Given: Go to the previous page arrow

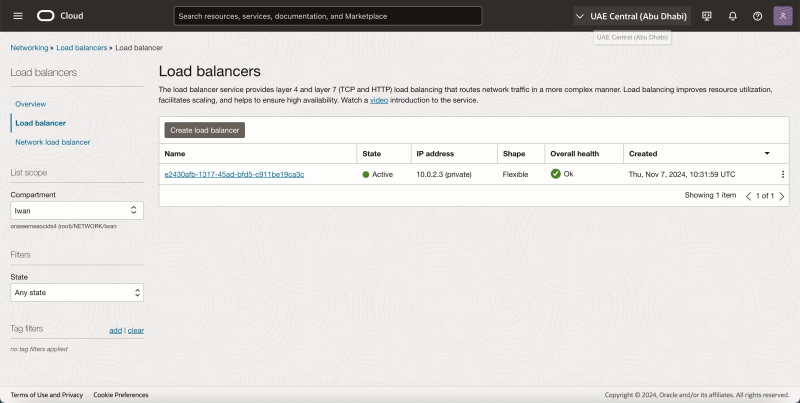Looking at the screenshot, I should pos(749,196).
